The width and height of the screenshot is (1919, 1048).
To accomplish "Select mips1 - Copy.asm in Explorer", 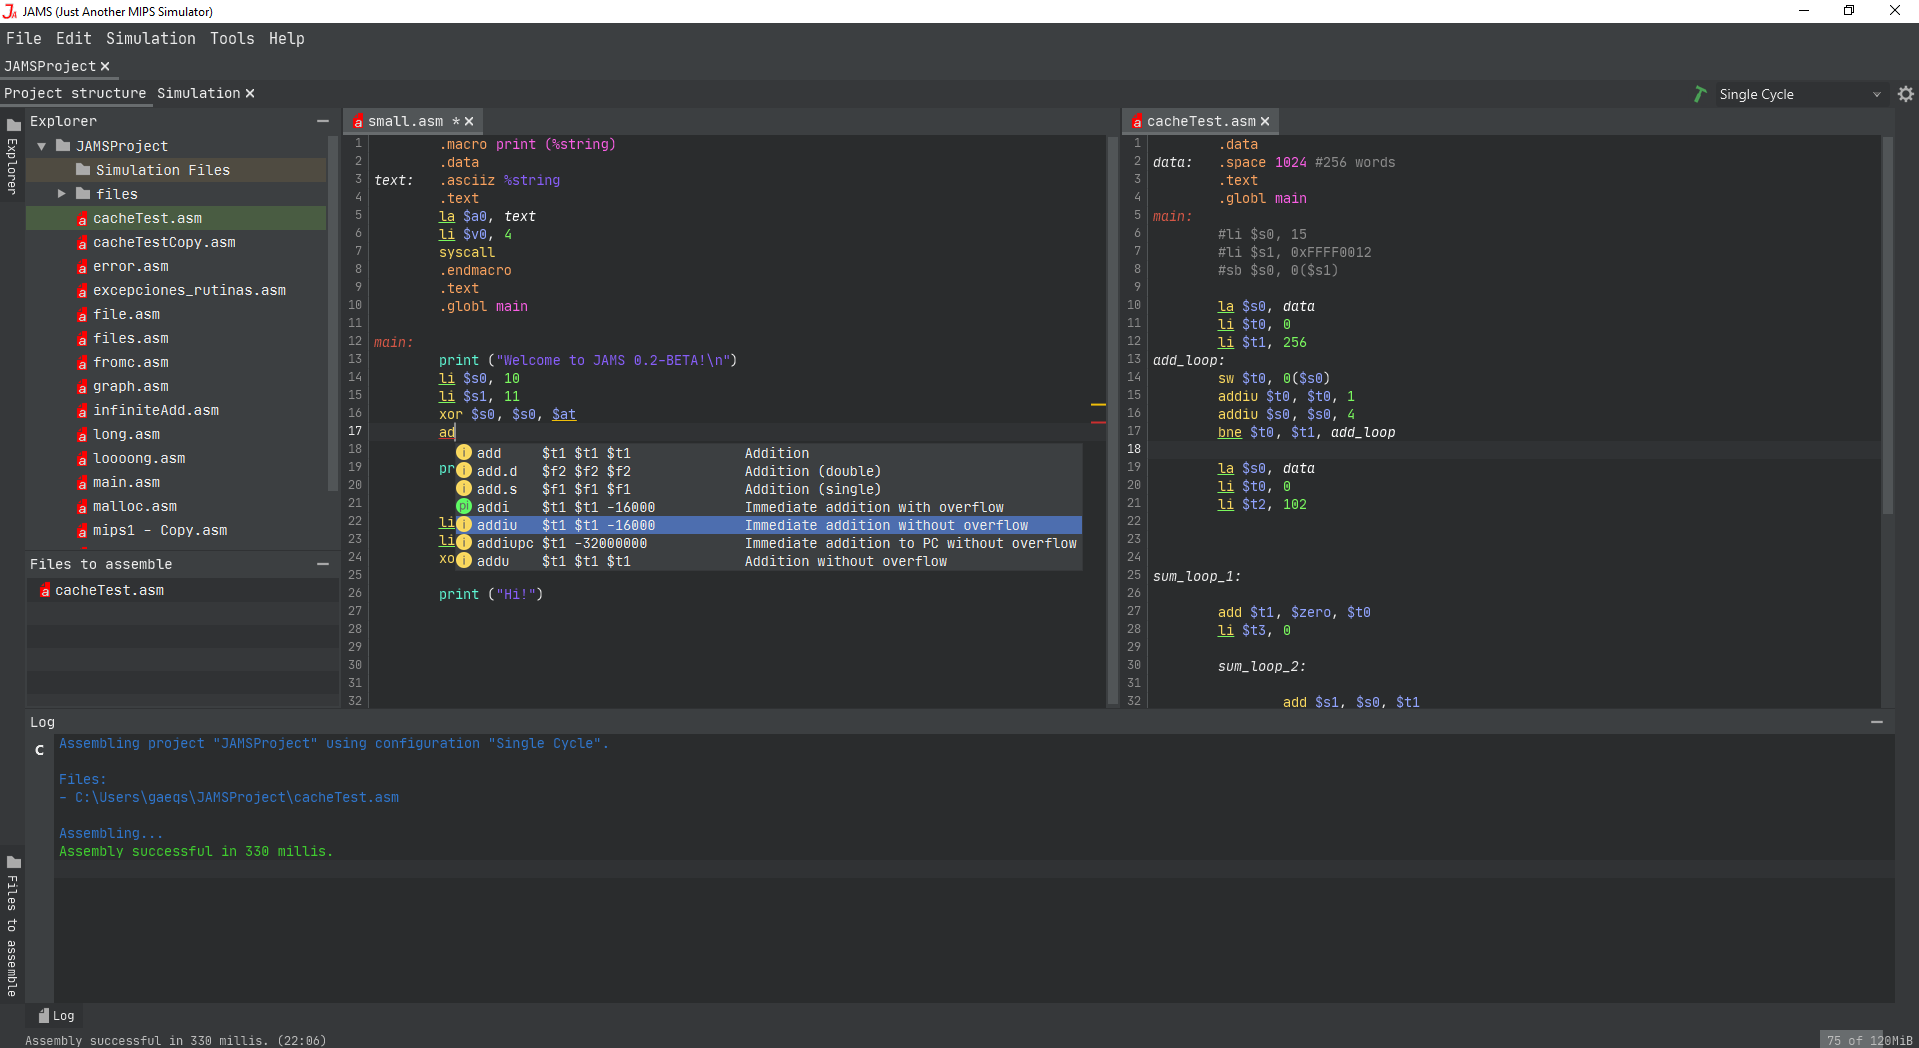I will (176, 530).
